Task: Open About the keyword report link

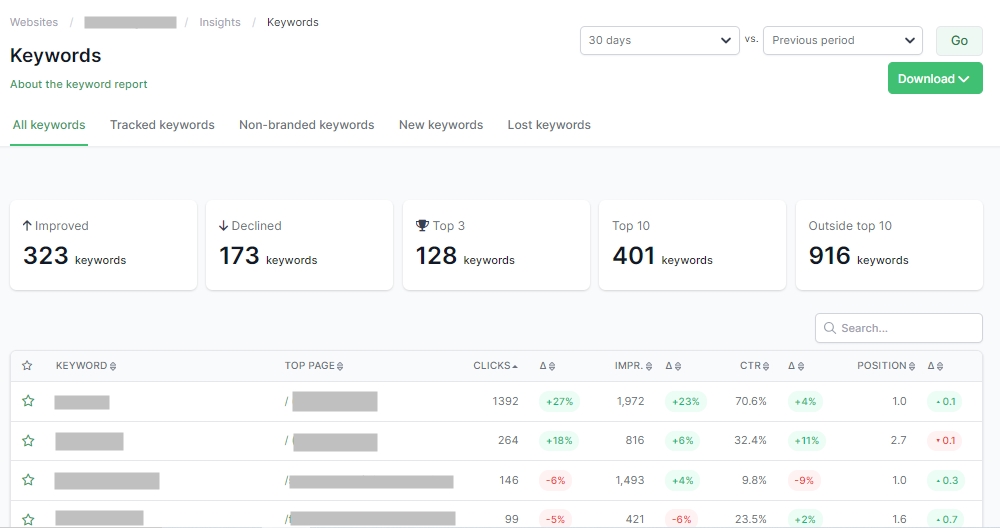Action: 78,84
